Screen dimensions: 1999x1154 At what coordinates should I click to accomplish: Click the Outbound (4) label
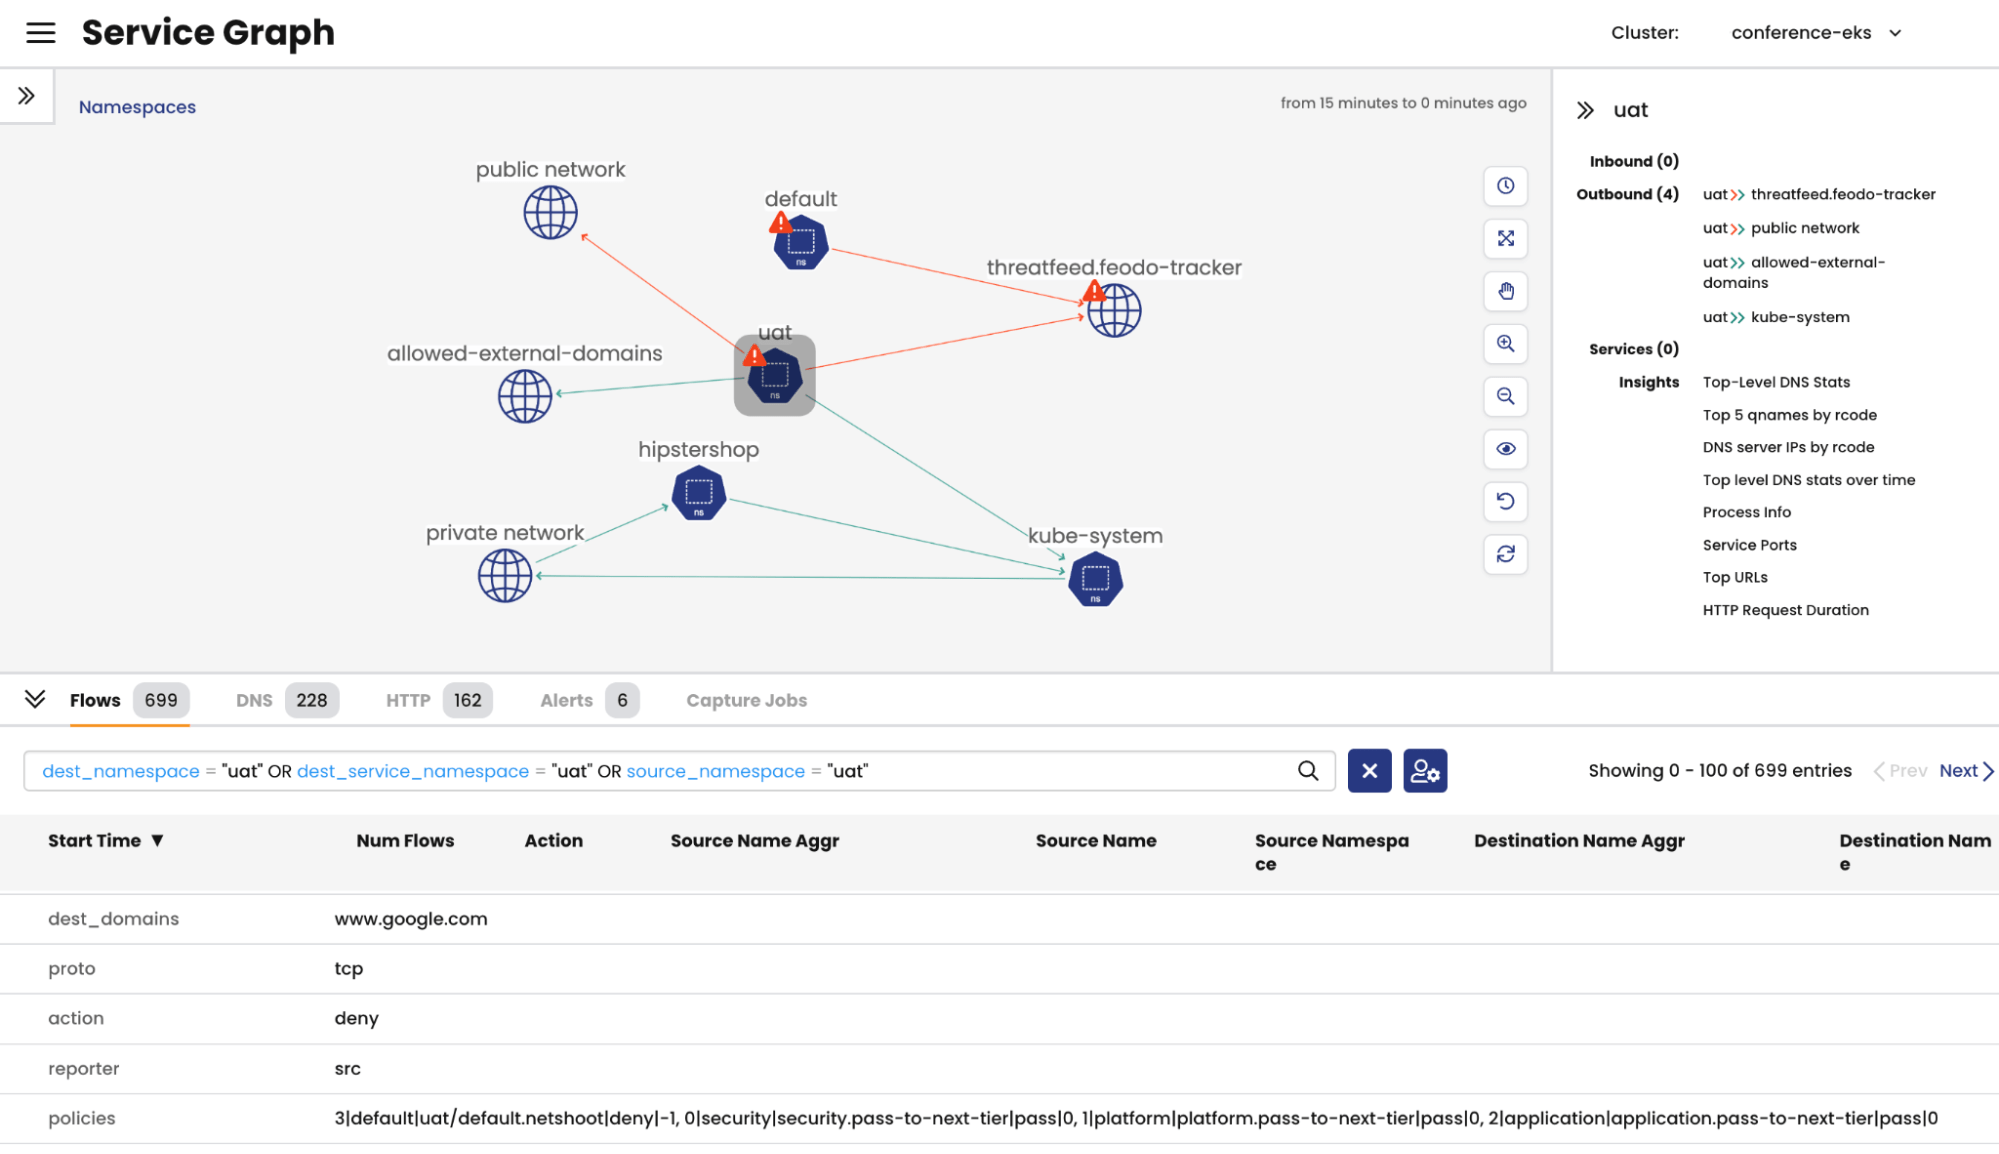point(1627,194)
